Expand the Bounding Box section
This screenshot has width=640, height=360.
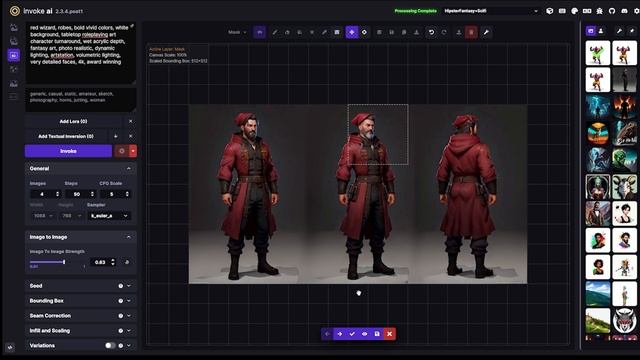pos(81,301)
